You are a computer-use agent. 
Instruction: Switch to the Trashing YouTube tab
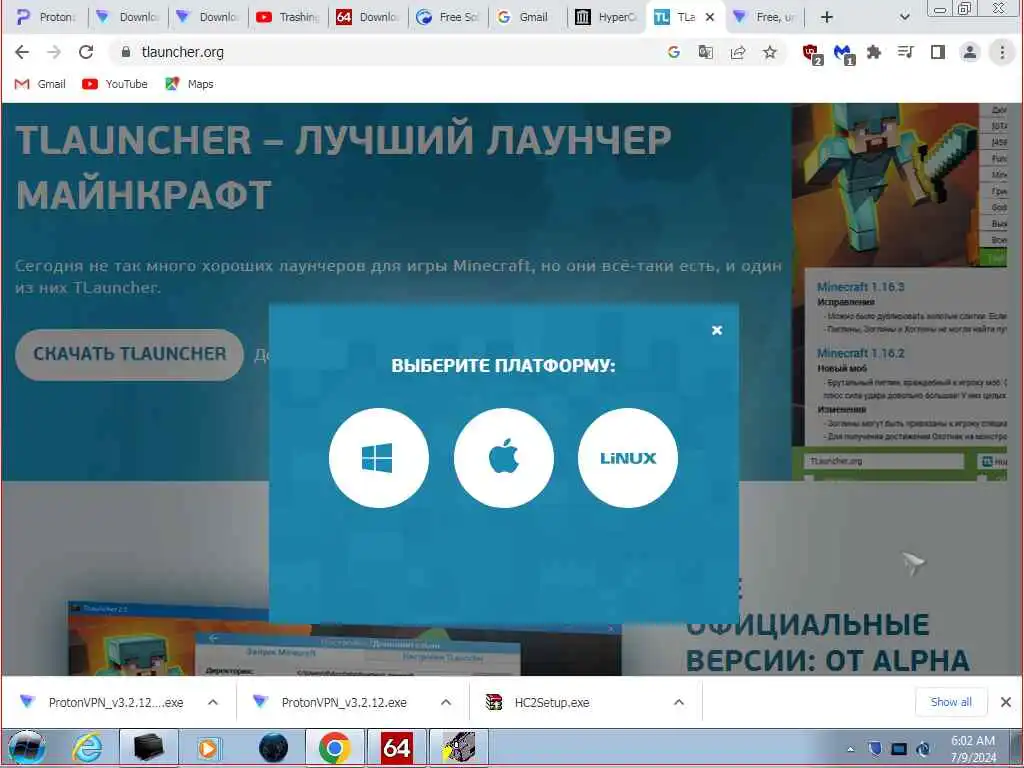click(287, 17)
